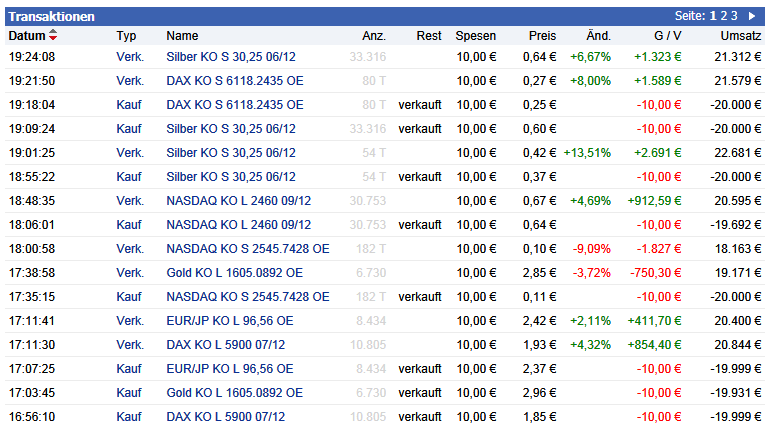The width and height of the screenshot is (774, 428).
Task: Open page 2 of transactions
Action: click(x=724, y=16)
